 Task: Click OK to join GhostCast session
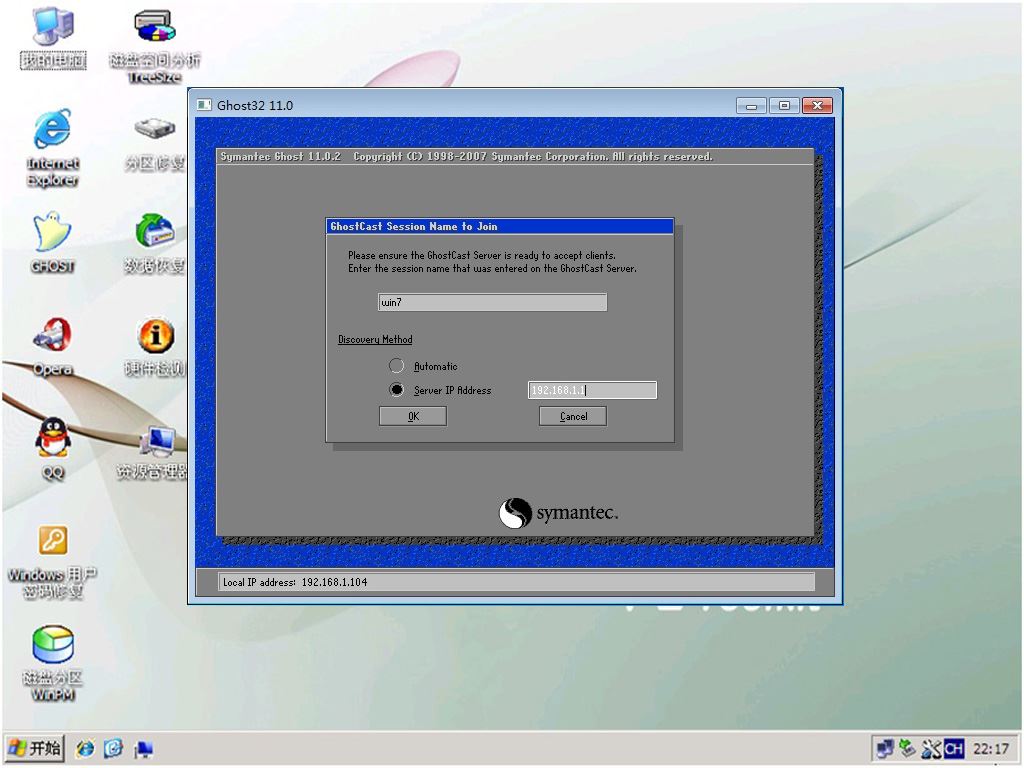tap(413, 416)
